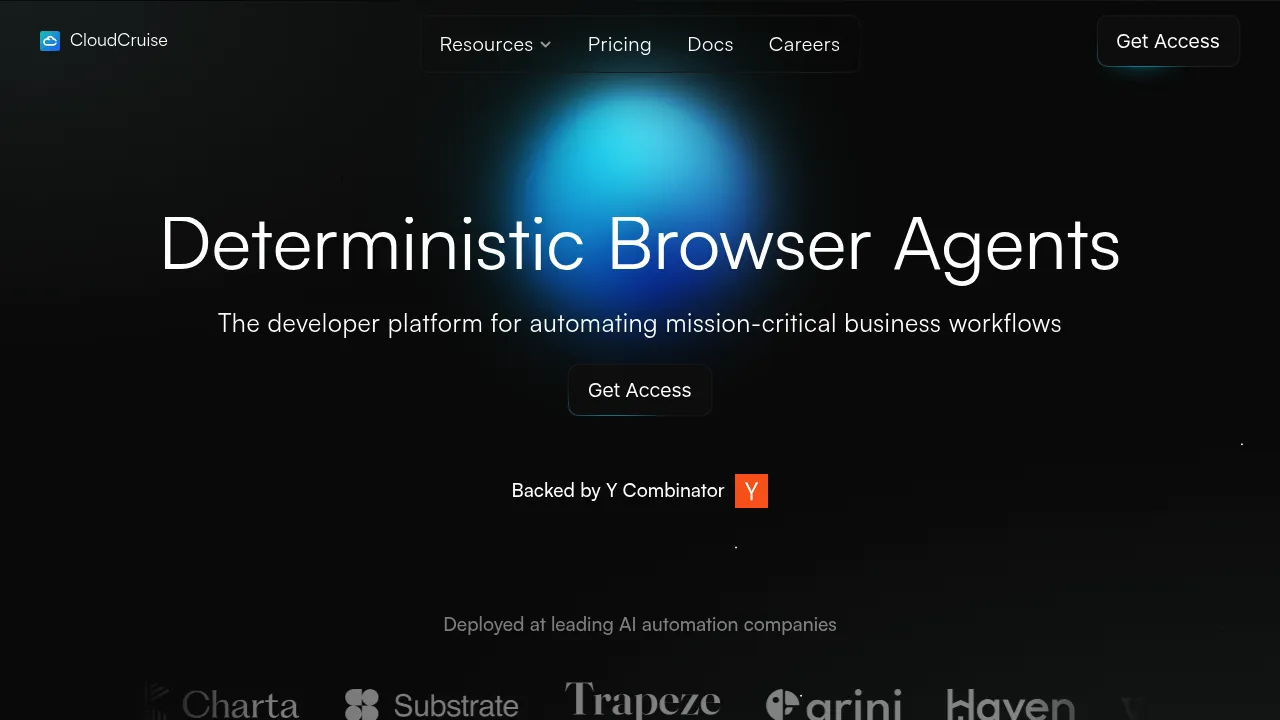
Task: Open the Docs link in navigation
Action: (x=710, y=44)
